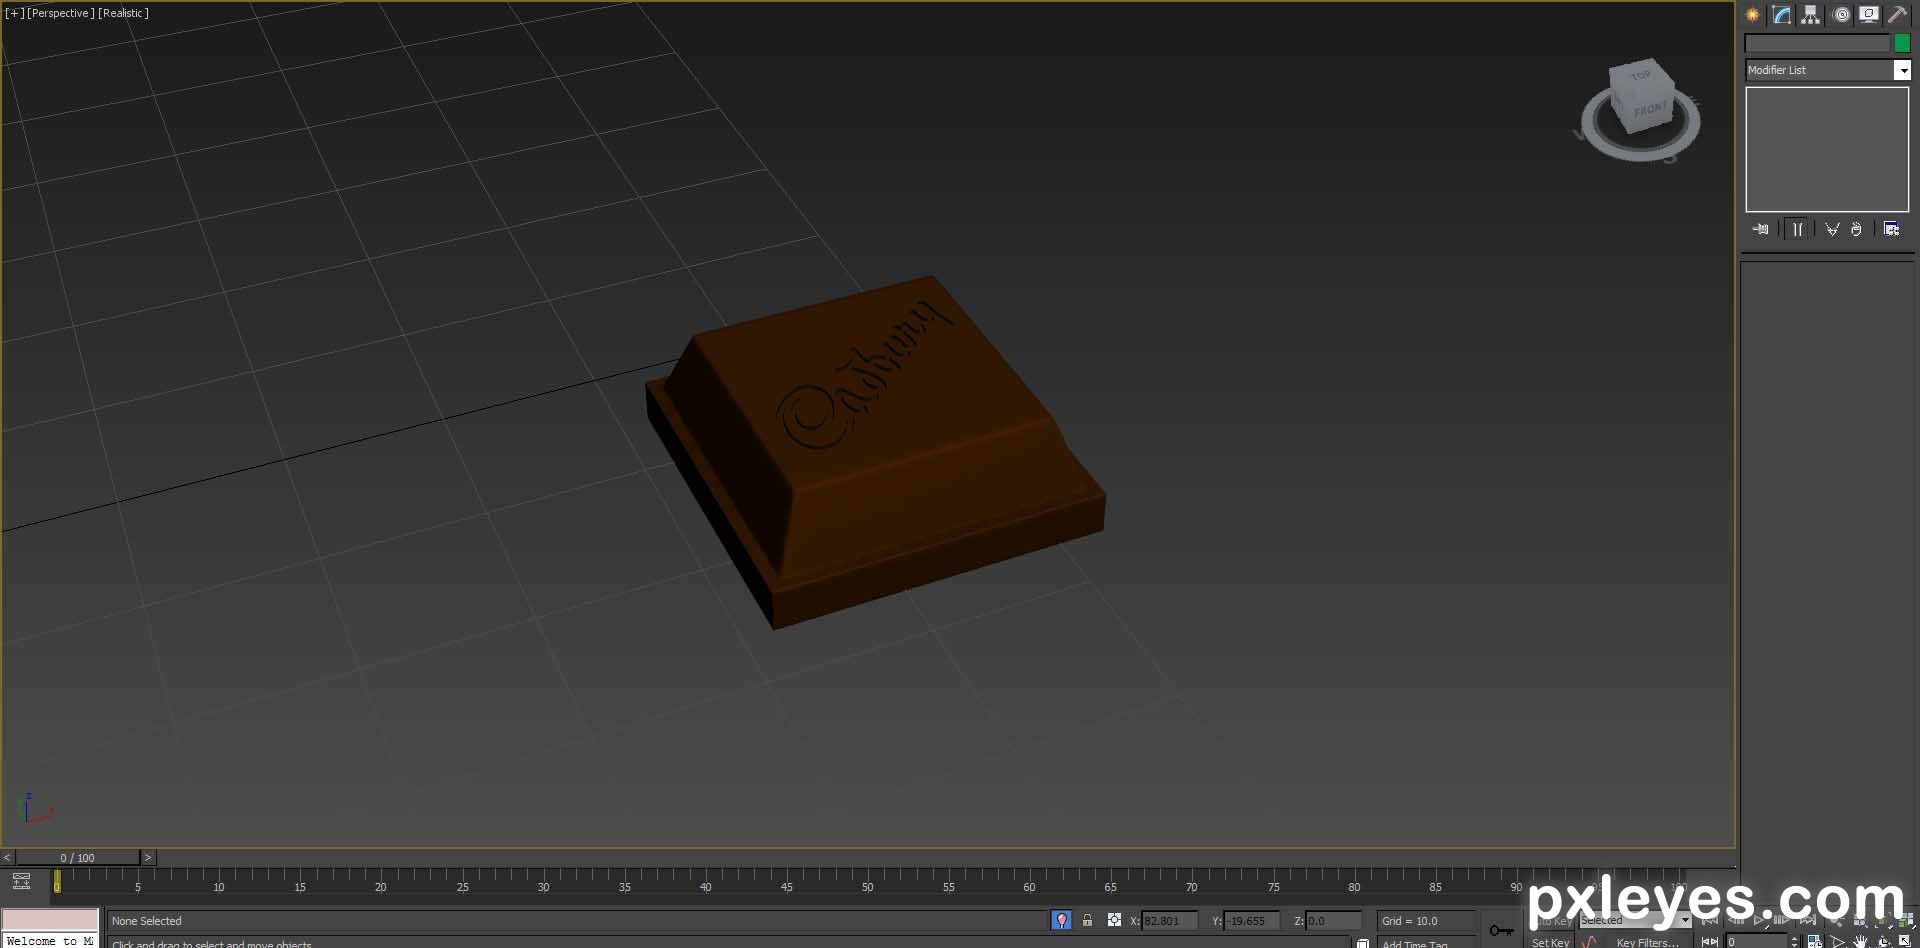1920x948 pixels.
Task: Click the Set Keys key icon
Action: click(1501, 931)
